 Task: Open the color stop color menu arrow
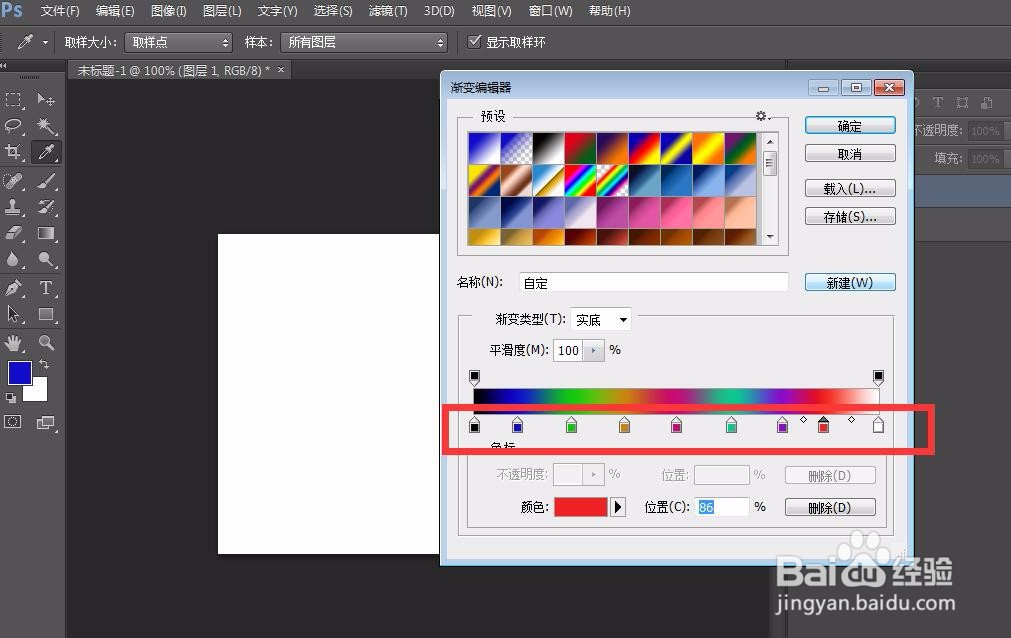click(x=618, y=507)
